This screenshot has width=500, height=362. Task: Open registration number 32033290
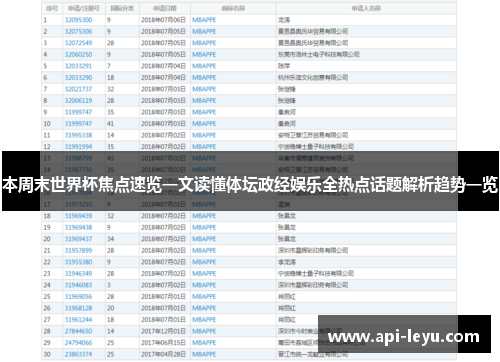78,78
